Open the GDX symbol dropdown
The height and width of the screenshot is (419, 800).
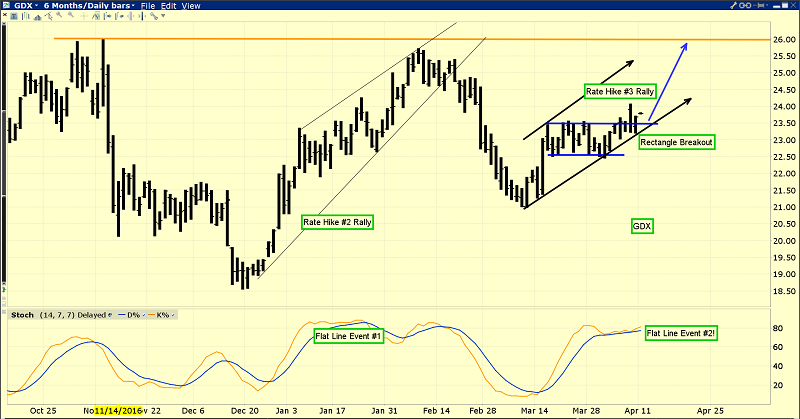pyautogui.click(x=26, y=6)
